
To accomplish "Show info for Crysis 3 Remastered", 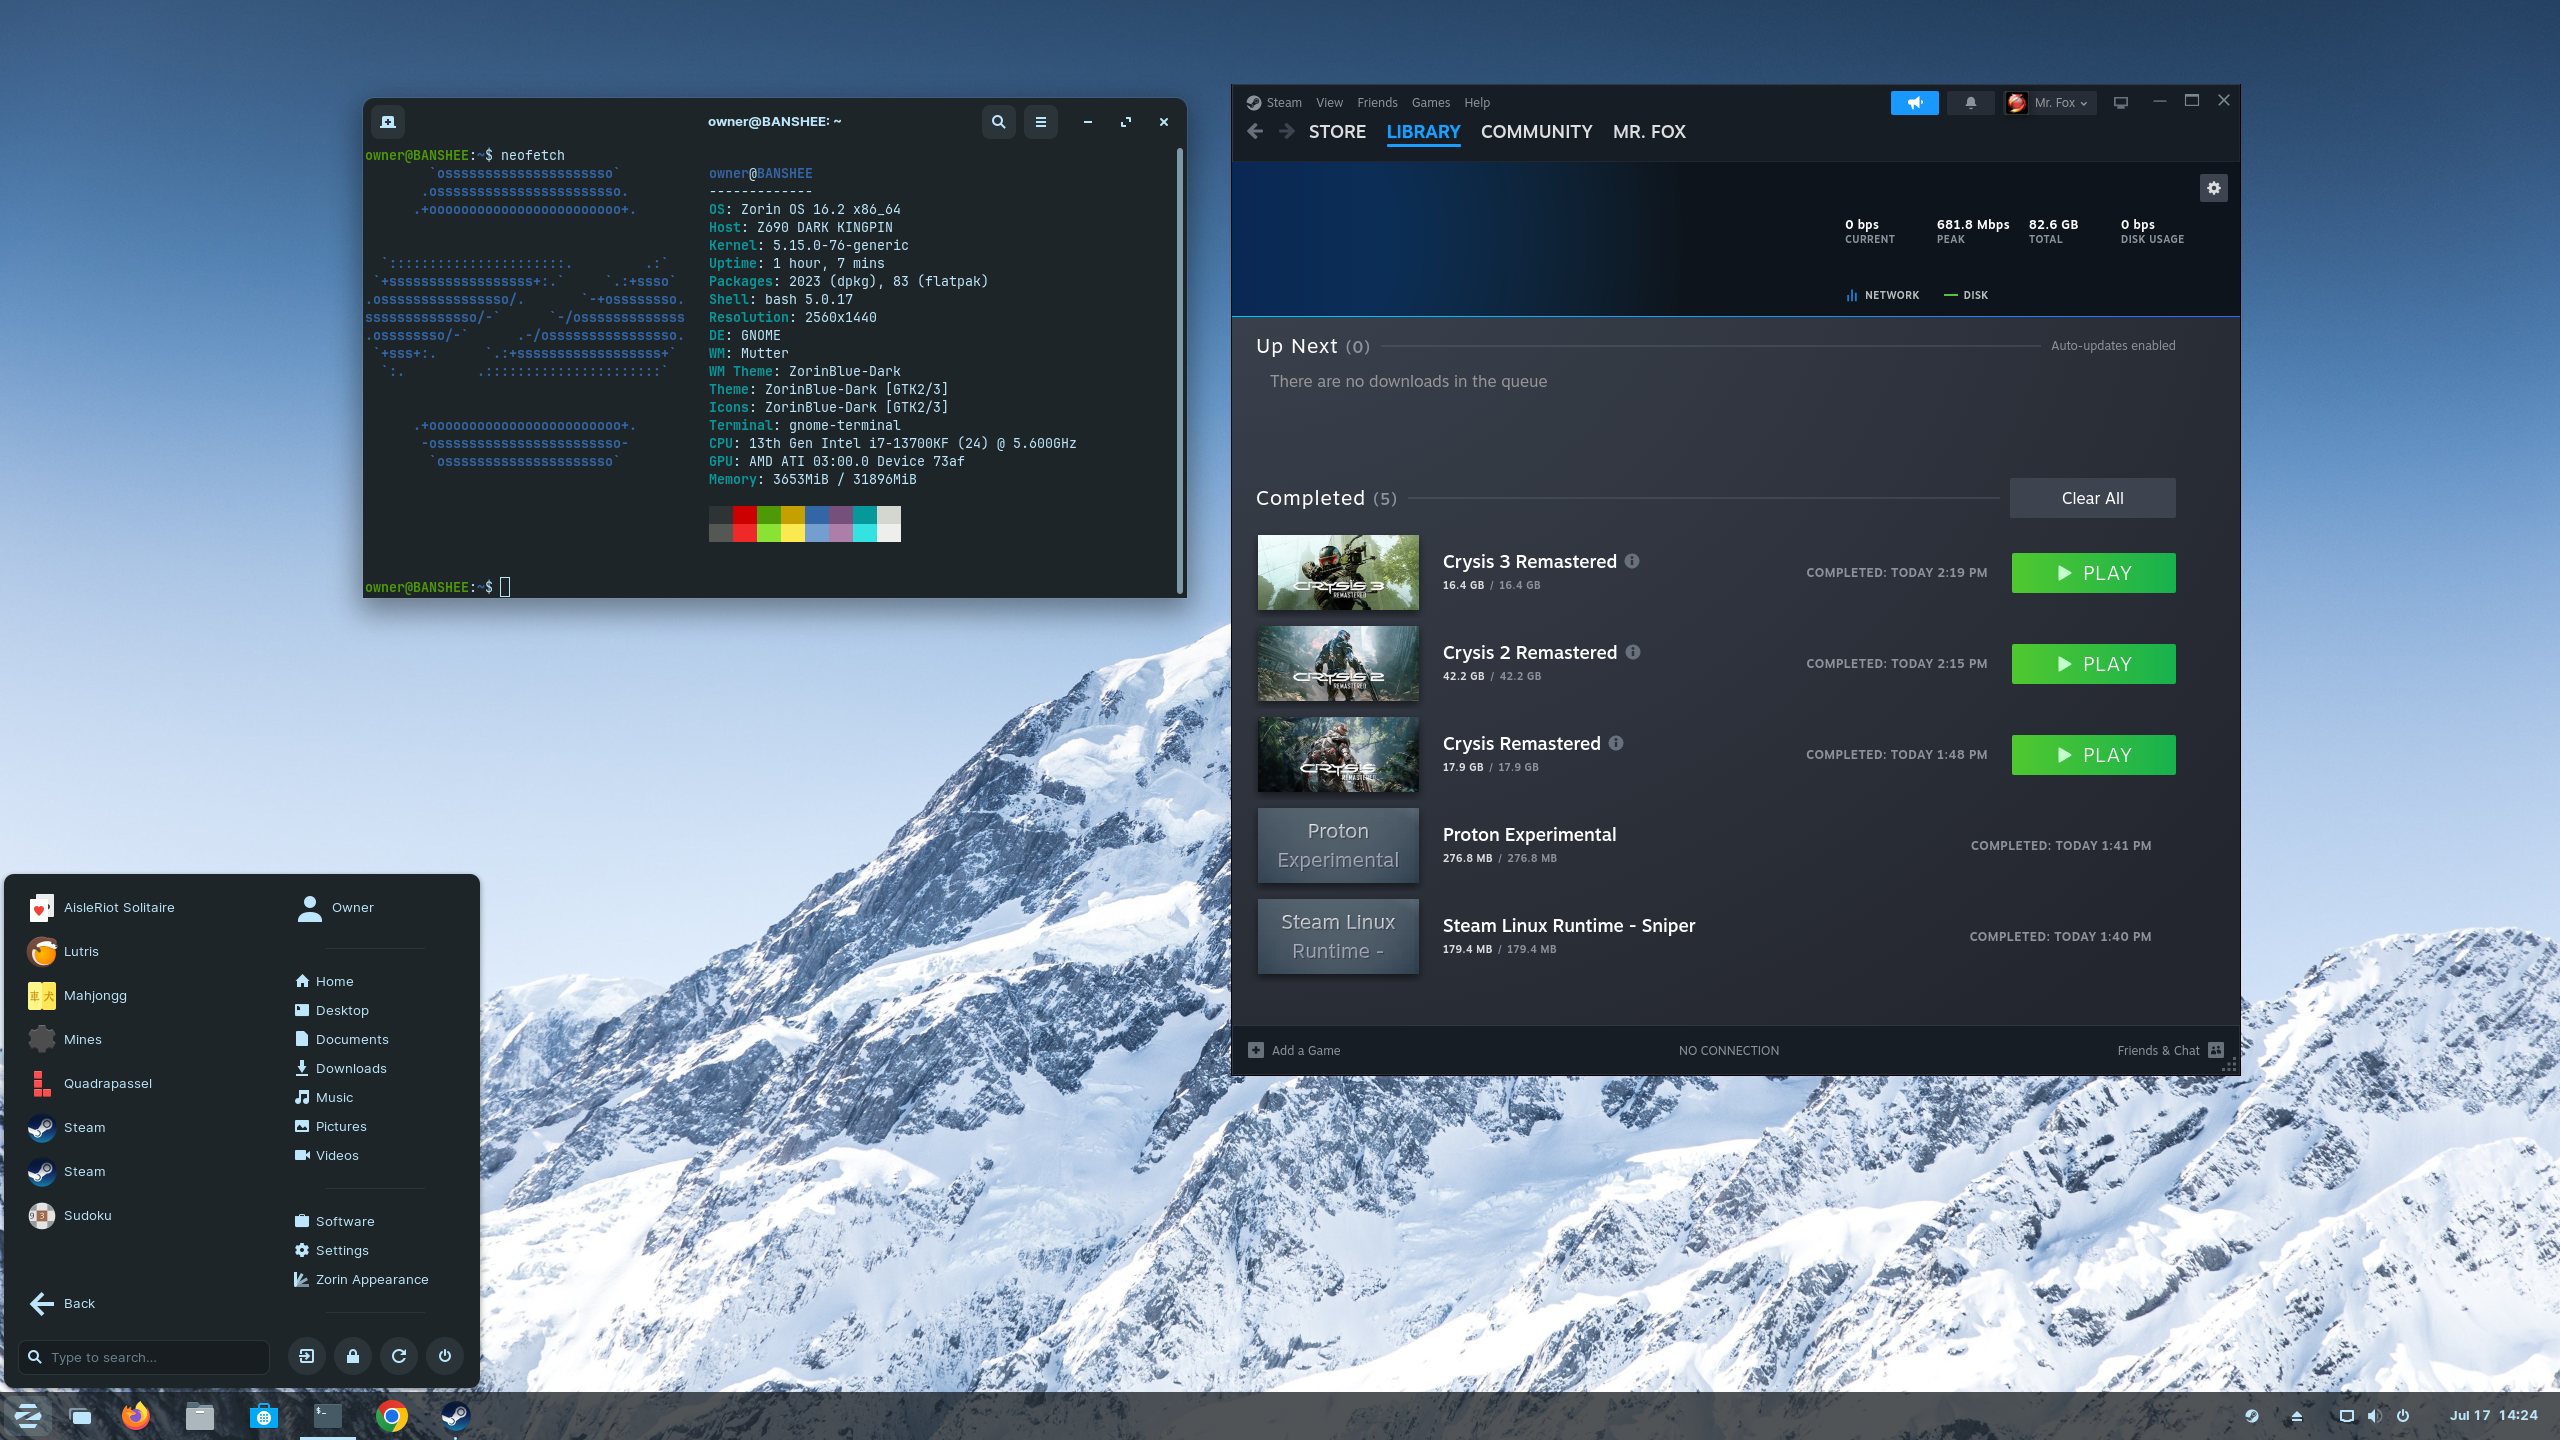I will click(1632, 561).
